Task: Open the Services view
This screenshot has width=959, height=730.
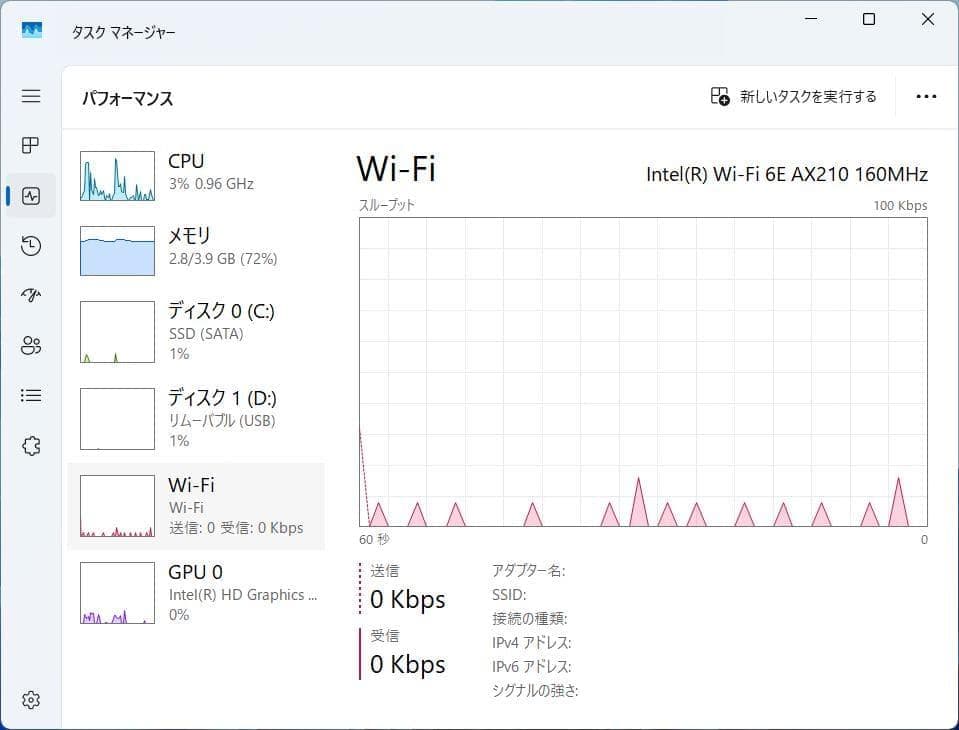Action: click(30, 446)
